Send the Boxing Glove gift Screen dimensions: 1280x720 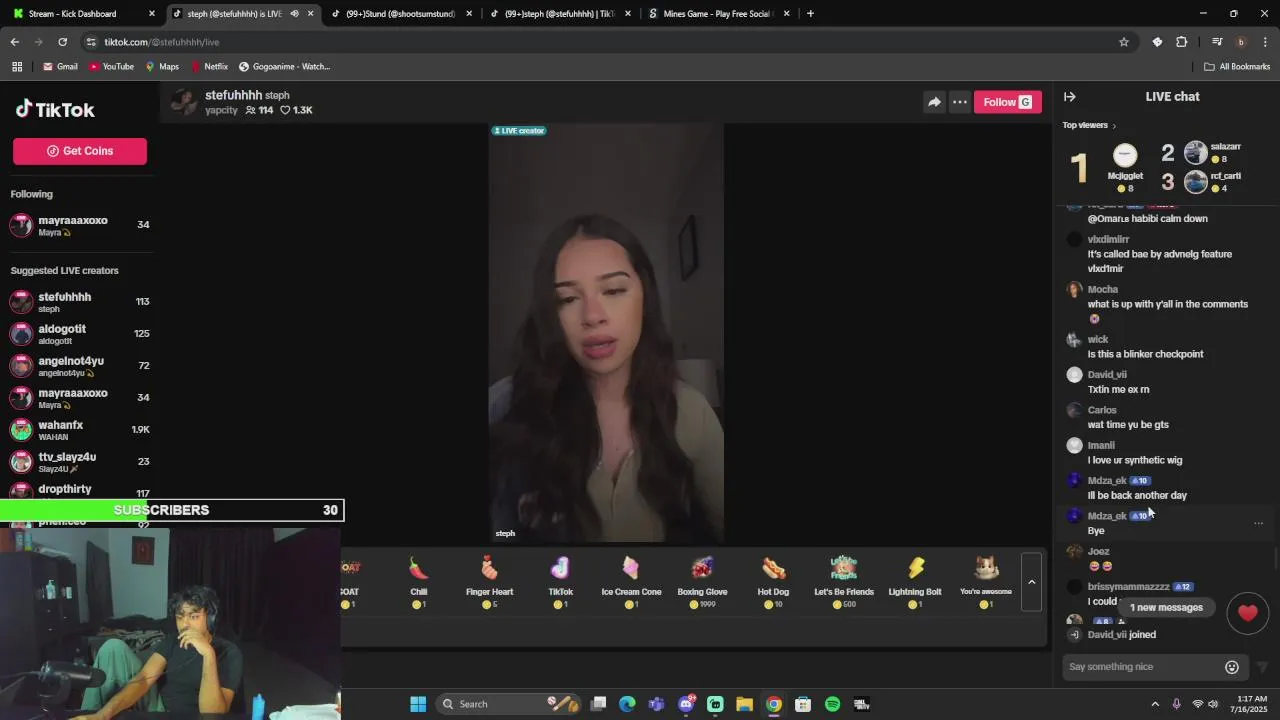(702, 580)
